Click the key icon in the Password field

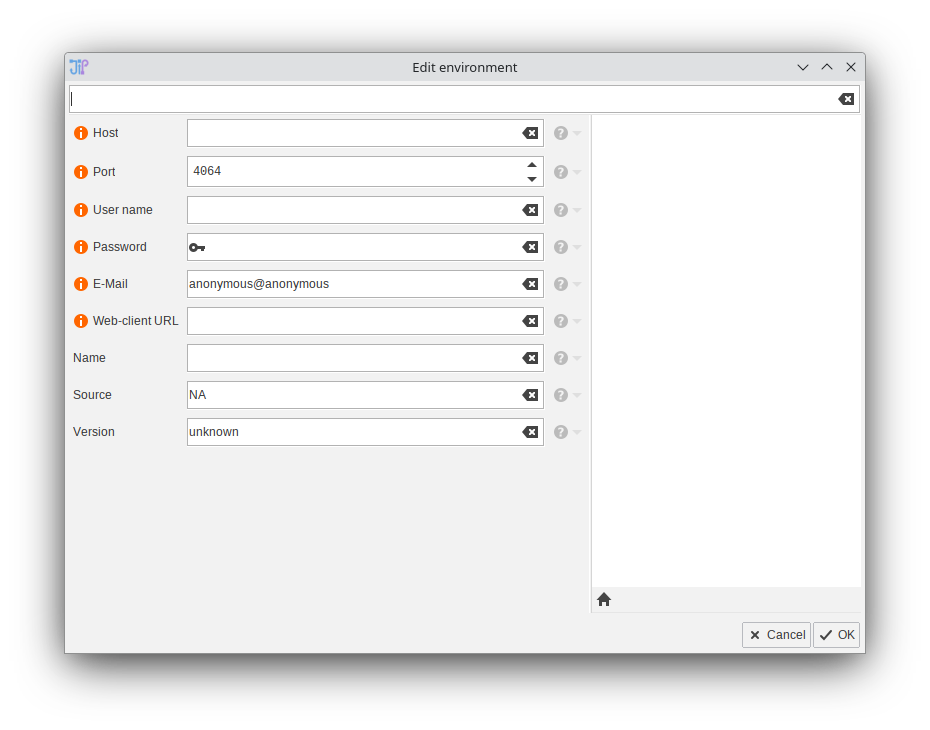tap(197, 247)
